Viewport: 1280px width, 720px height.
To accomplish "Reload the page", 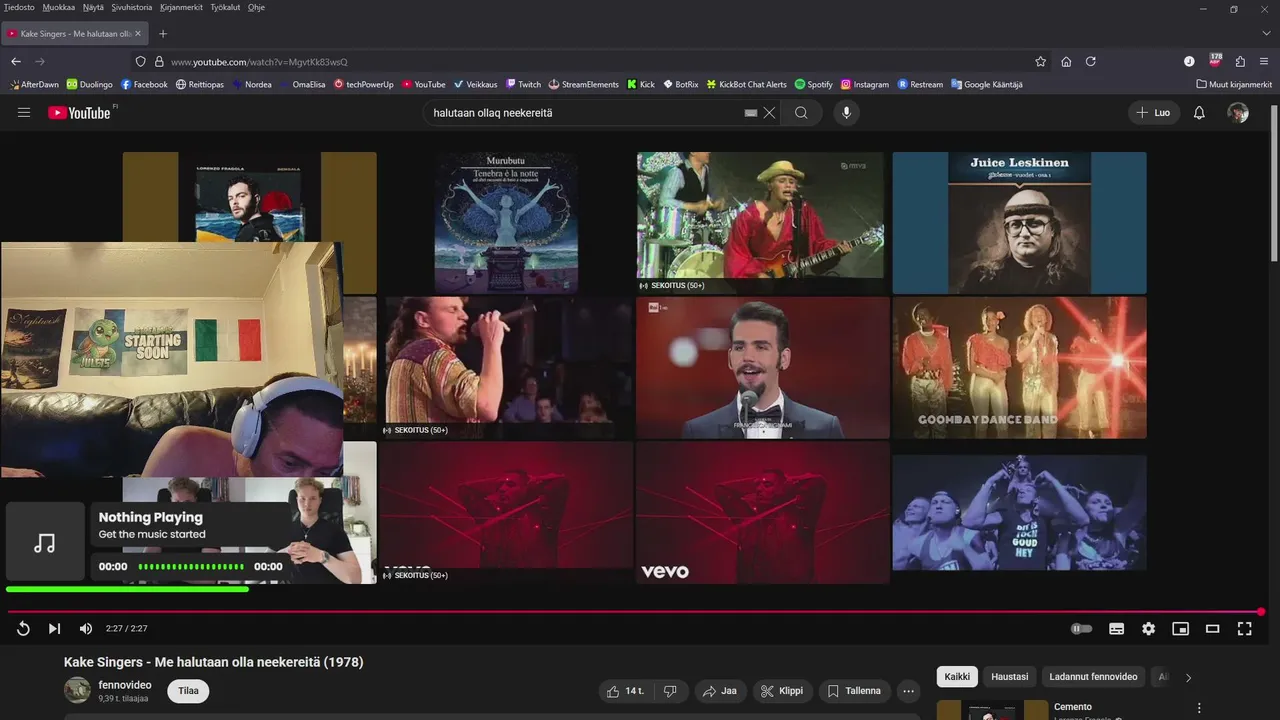I will click(1091, 61).
